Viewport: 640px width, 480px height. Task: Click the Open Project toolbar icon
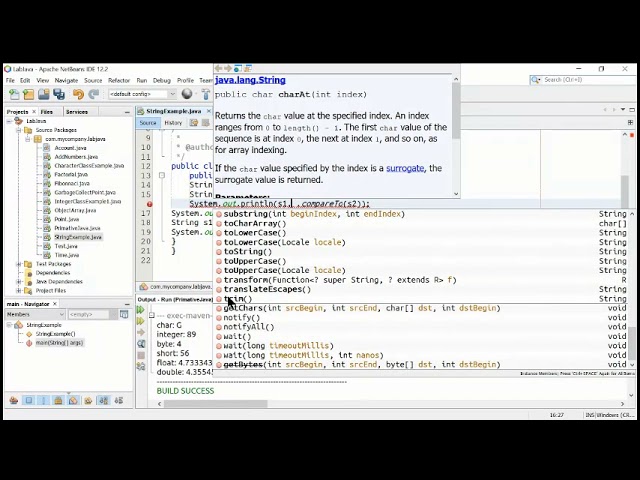point(44,94)
